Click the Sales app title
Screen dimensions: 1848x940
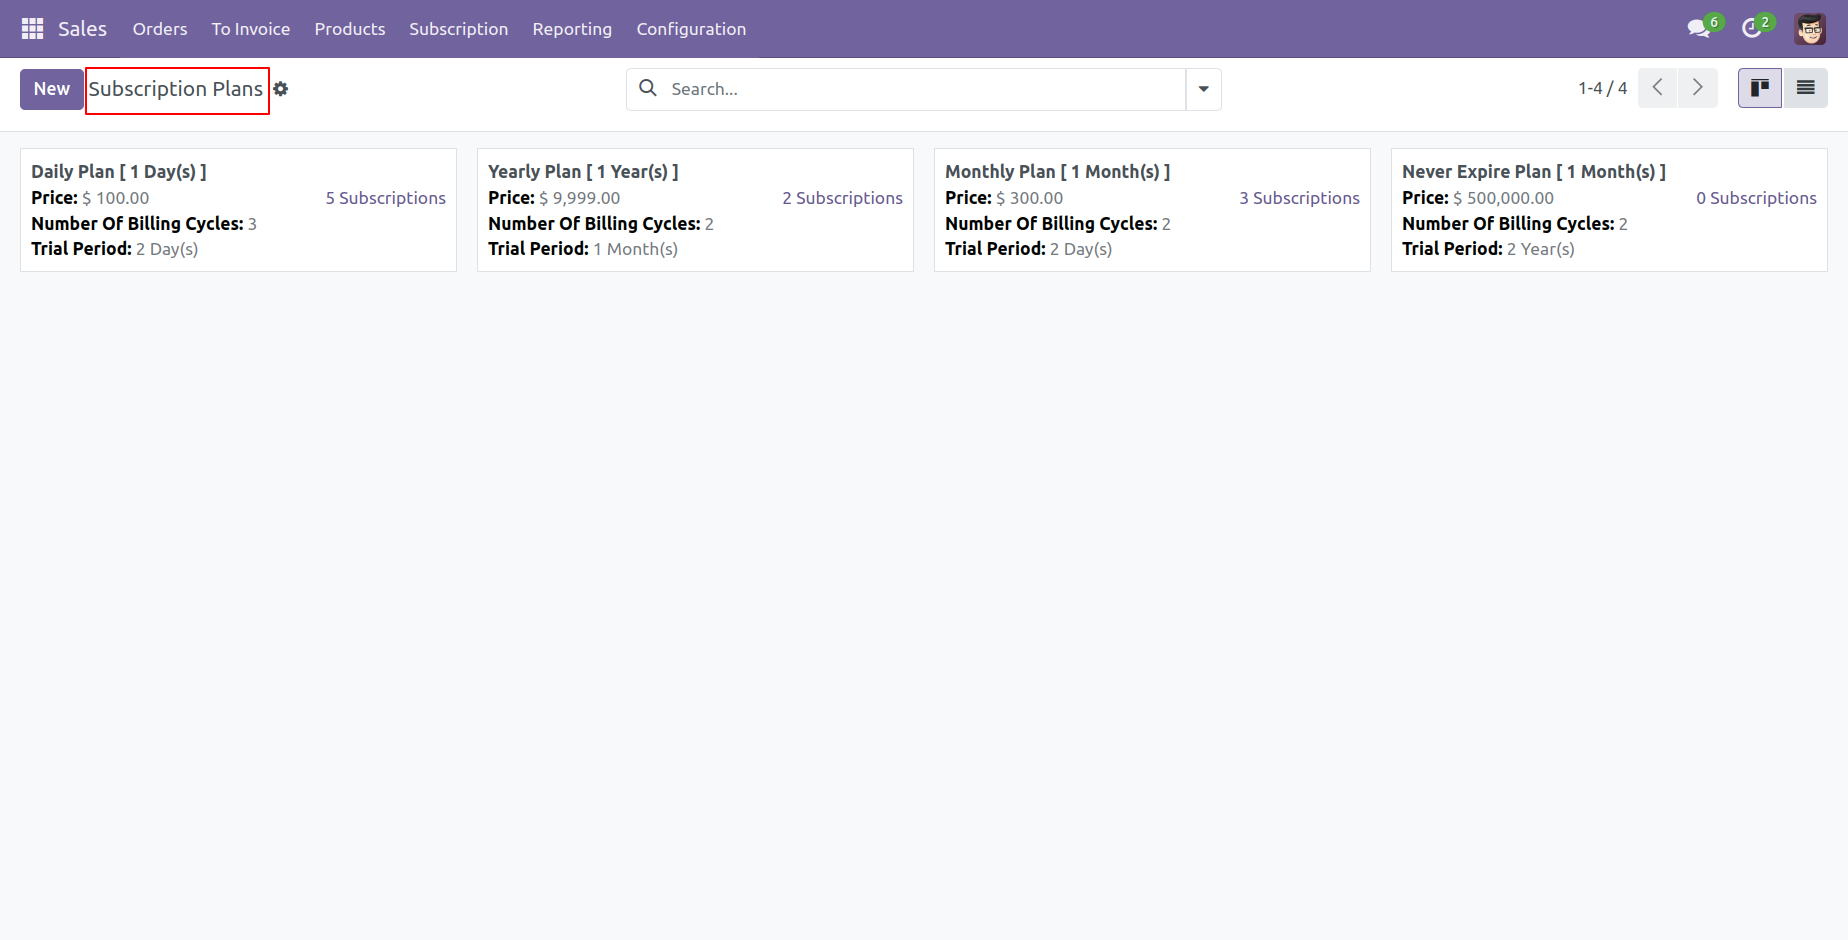(82, 29)
